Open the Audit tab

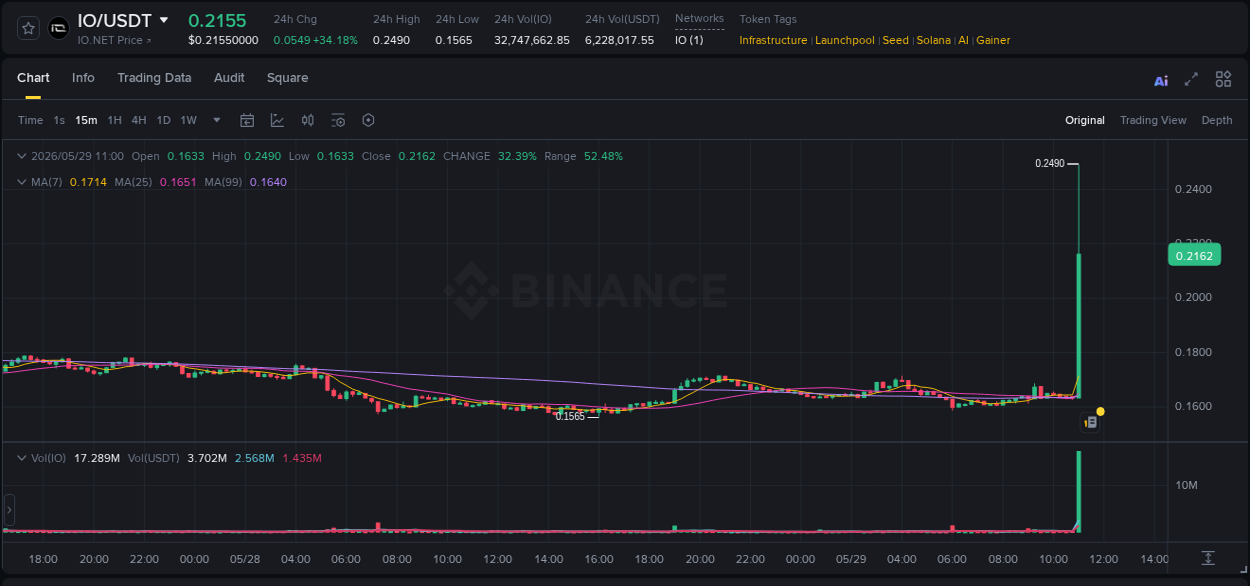(229, 78)
